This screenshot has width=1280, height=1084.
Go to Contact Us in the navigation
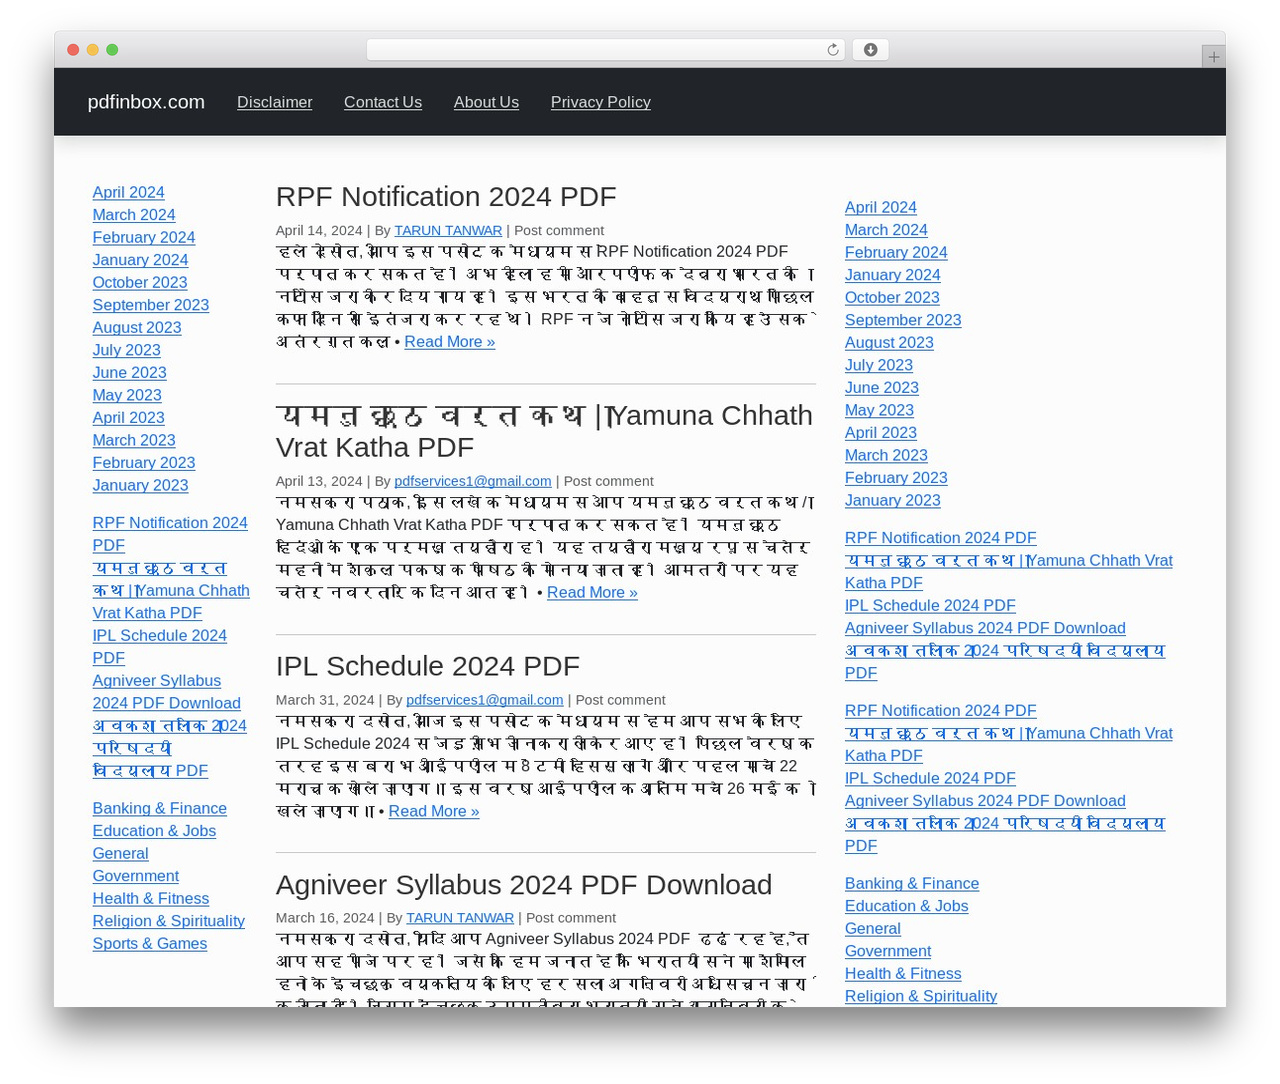[383, 102]
